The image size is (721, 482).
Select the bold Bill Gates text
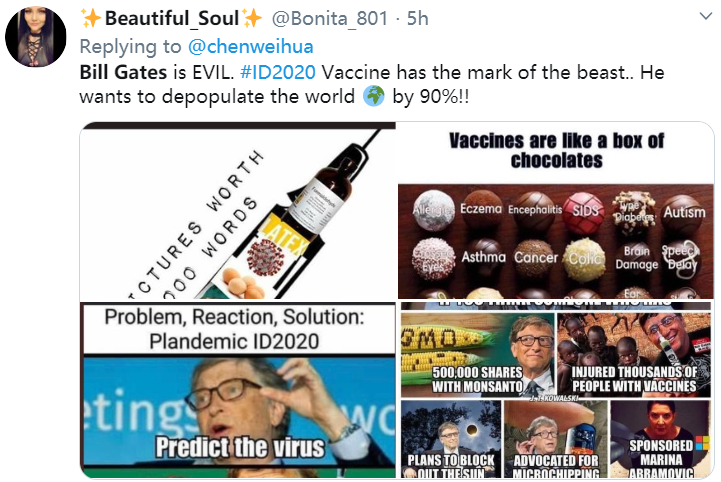(x=123, y=72)
